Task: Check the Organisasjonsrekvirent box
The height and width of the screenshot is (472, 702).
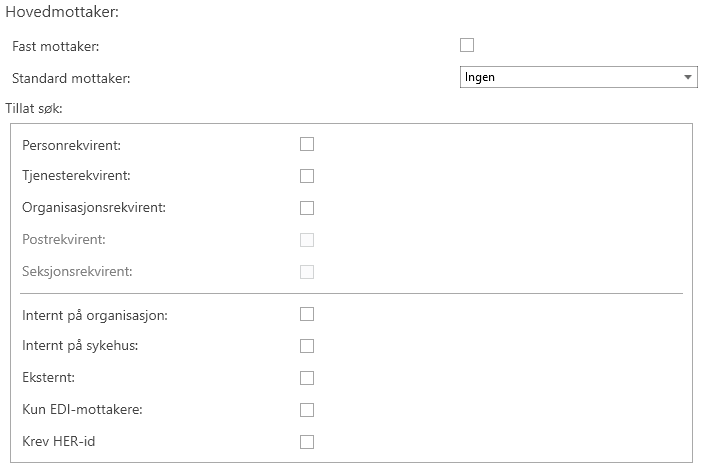Action: coord(307,208)
